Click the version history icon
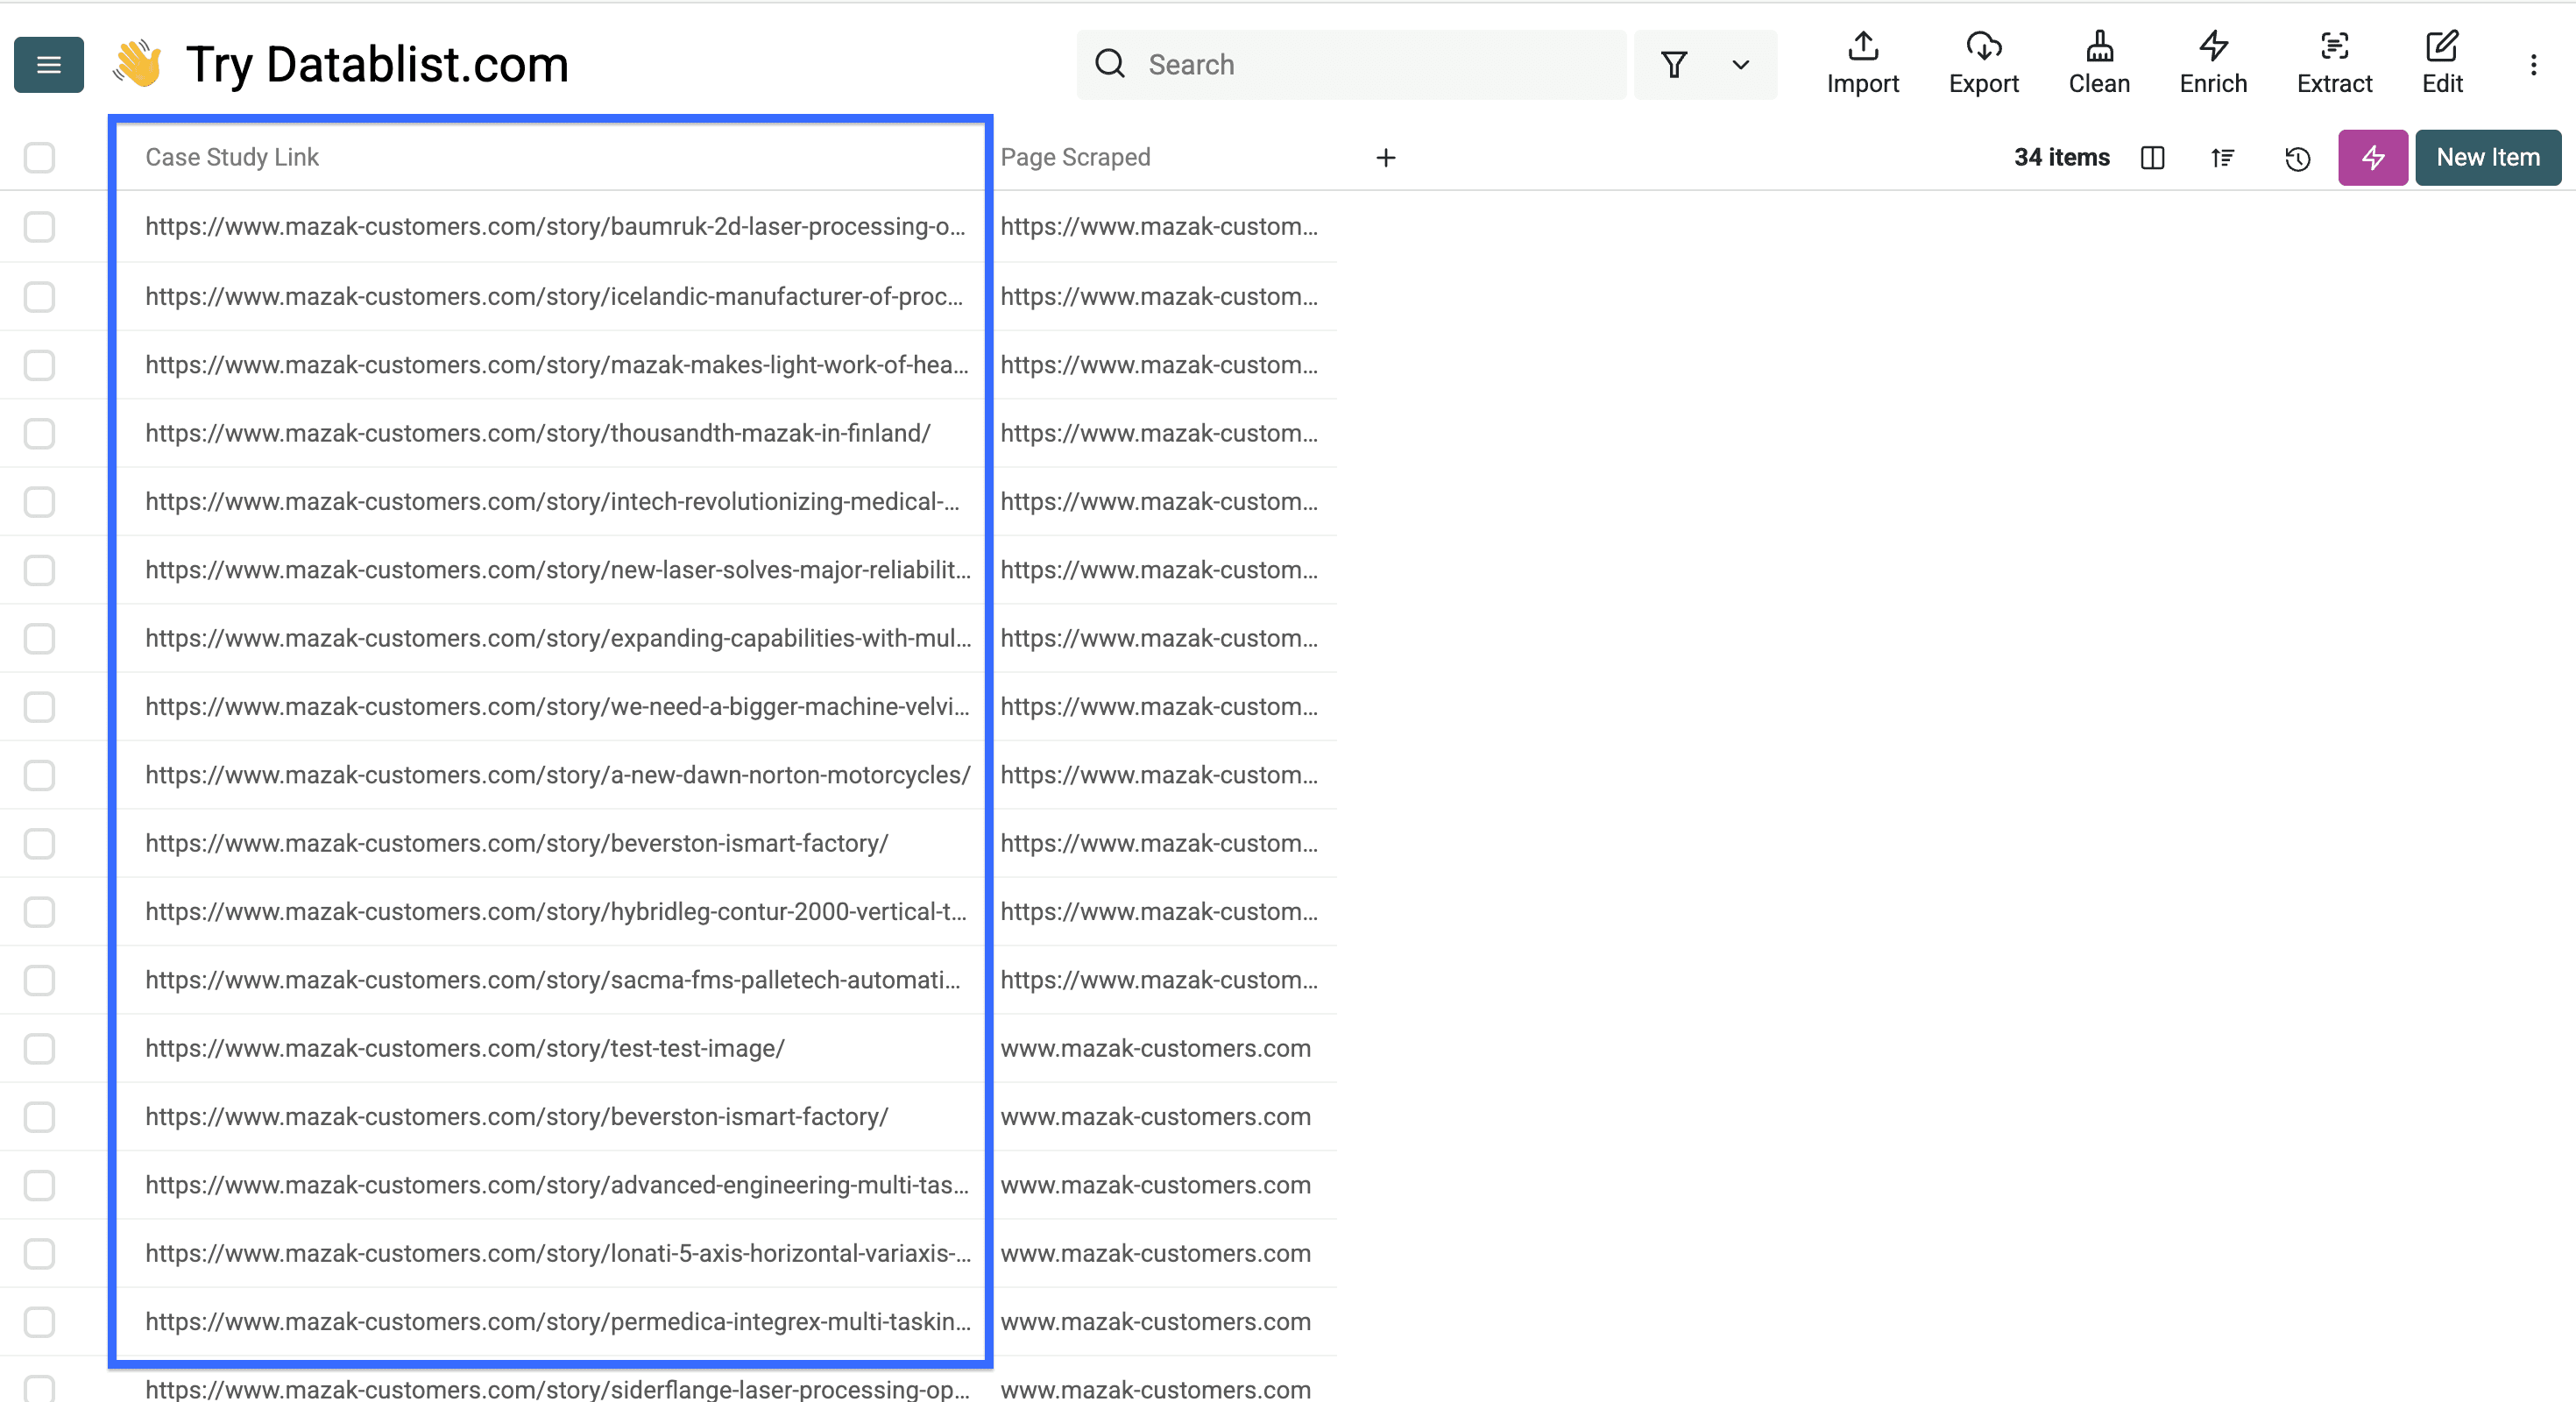 click(2297, 158)
